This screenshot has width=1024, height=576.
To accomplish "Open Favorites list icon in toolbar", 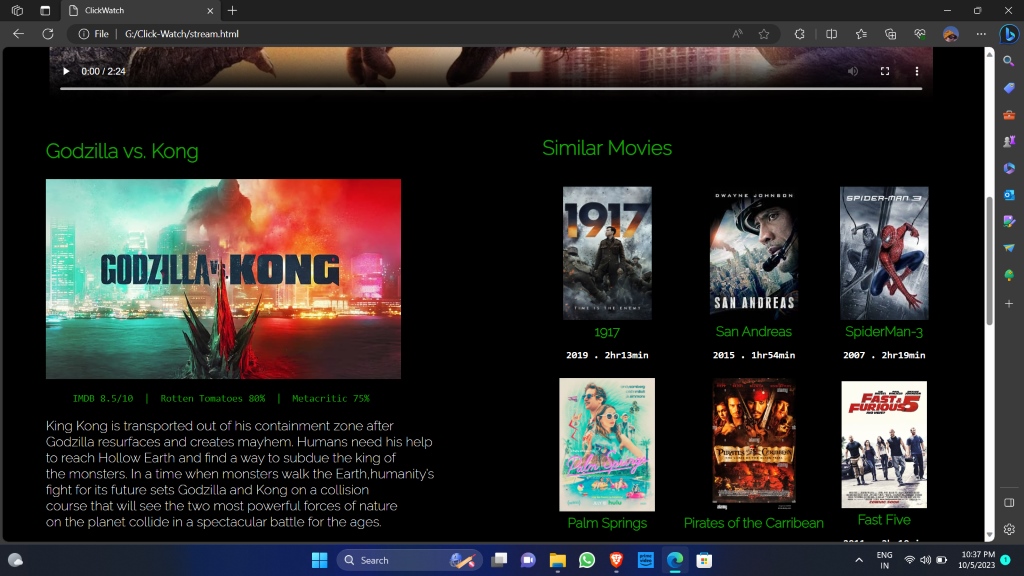I will (861, 34).
